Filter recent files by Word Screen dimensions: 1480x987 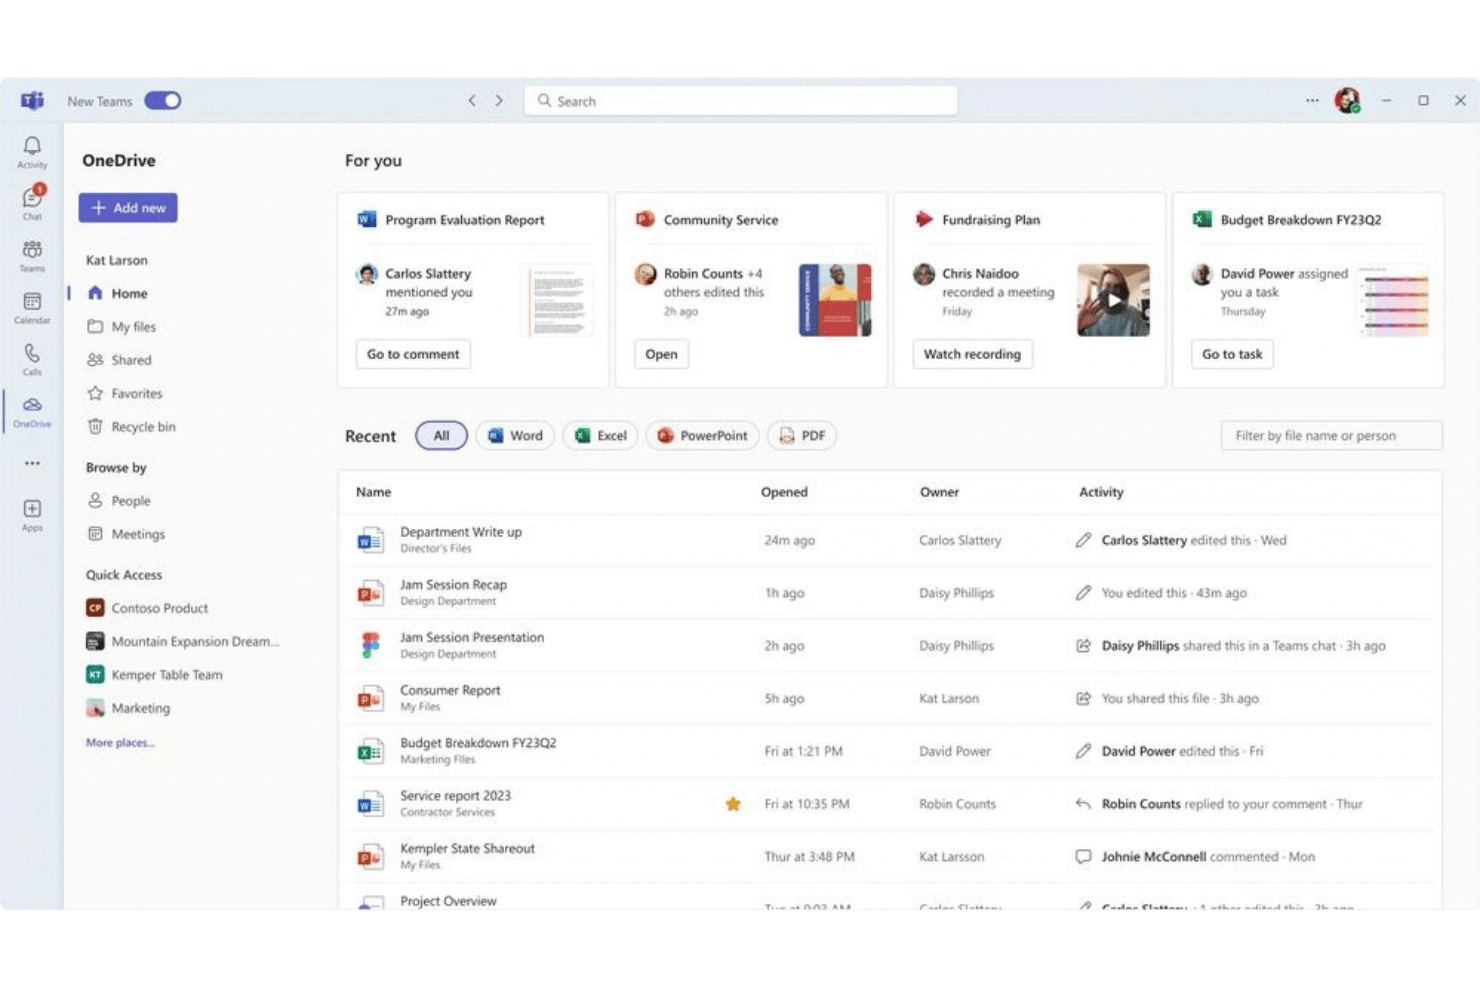pos(515,436)
